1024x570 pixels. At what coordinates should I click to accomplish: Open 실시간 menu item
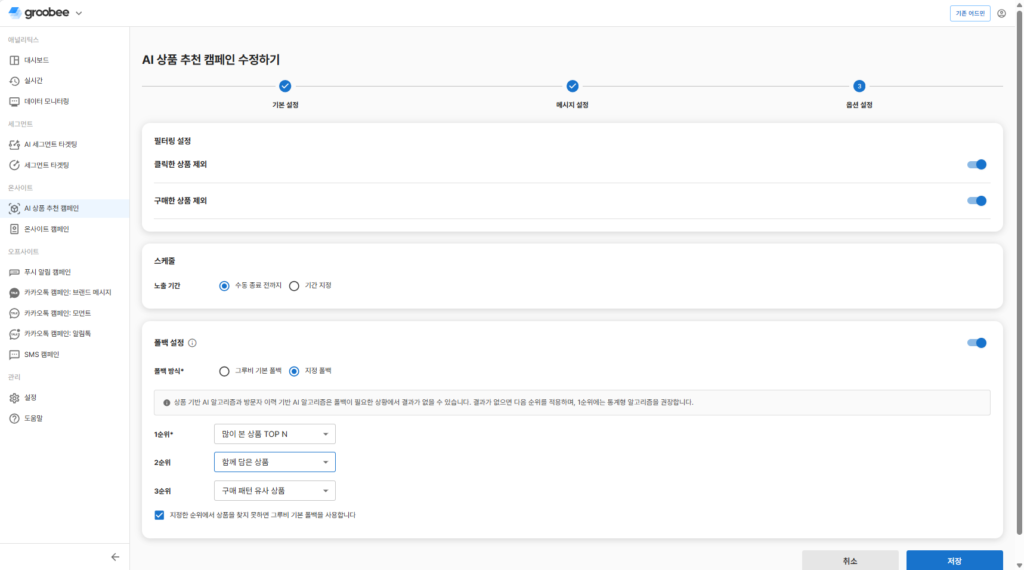click(65, 81)
